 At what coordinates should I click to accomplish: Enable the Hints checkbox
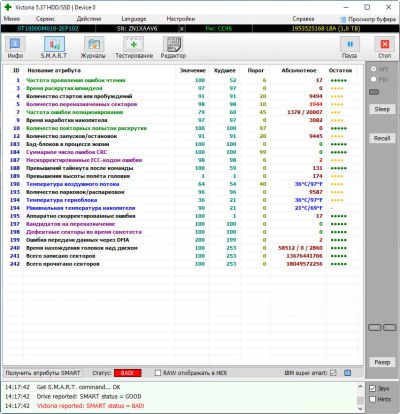(x=373, y=399)
